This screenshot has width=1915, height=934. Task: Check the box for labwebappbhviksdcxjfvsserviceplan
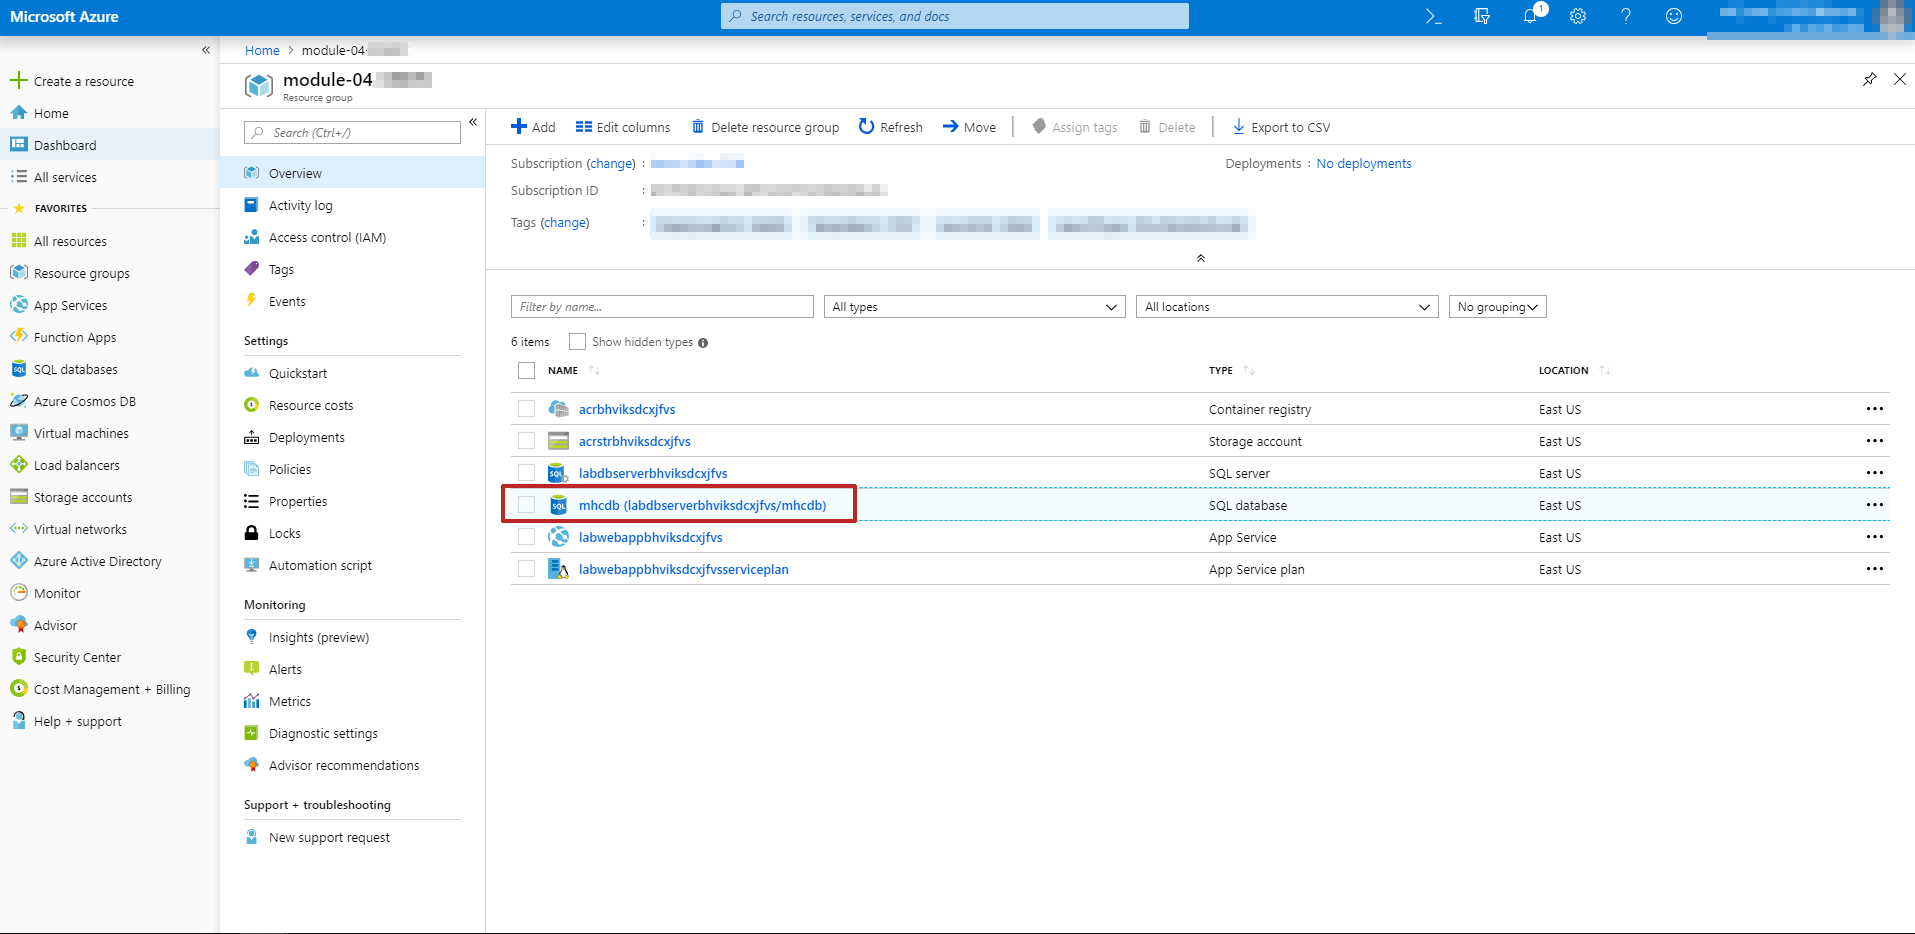(x=526, y=569)
